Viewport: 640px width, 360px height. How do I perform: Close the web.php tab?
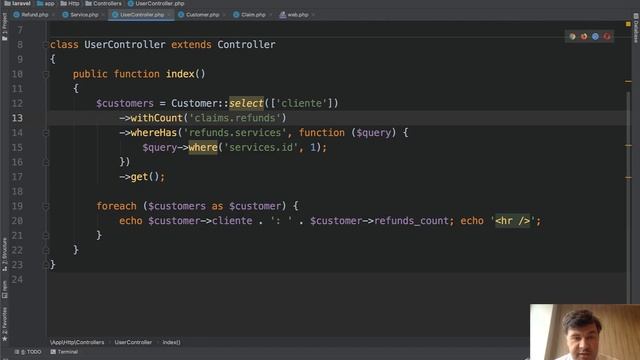[x=313, y=15]
